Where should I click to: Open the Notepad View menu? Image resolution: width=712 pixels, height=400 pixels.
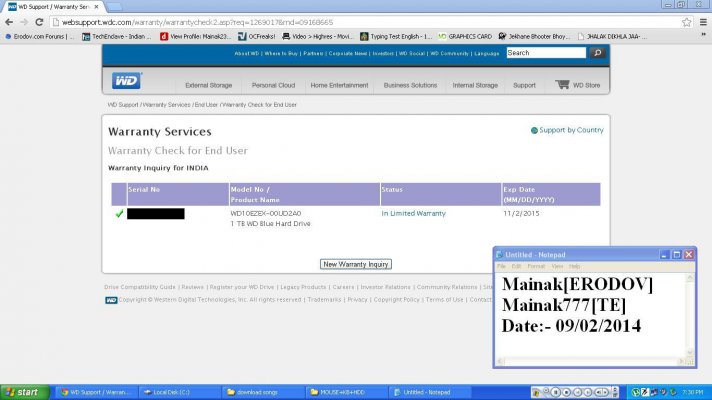point(557,267)
